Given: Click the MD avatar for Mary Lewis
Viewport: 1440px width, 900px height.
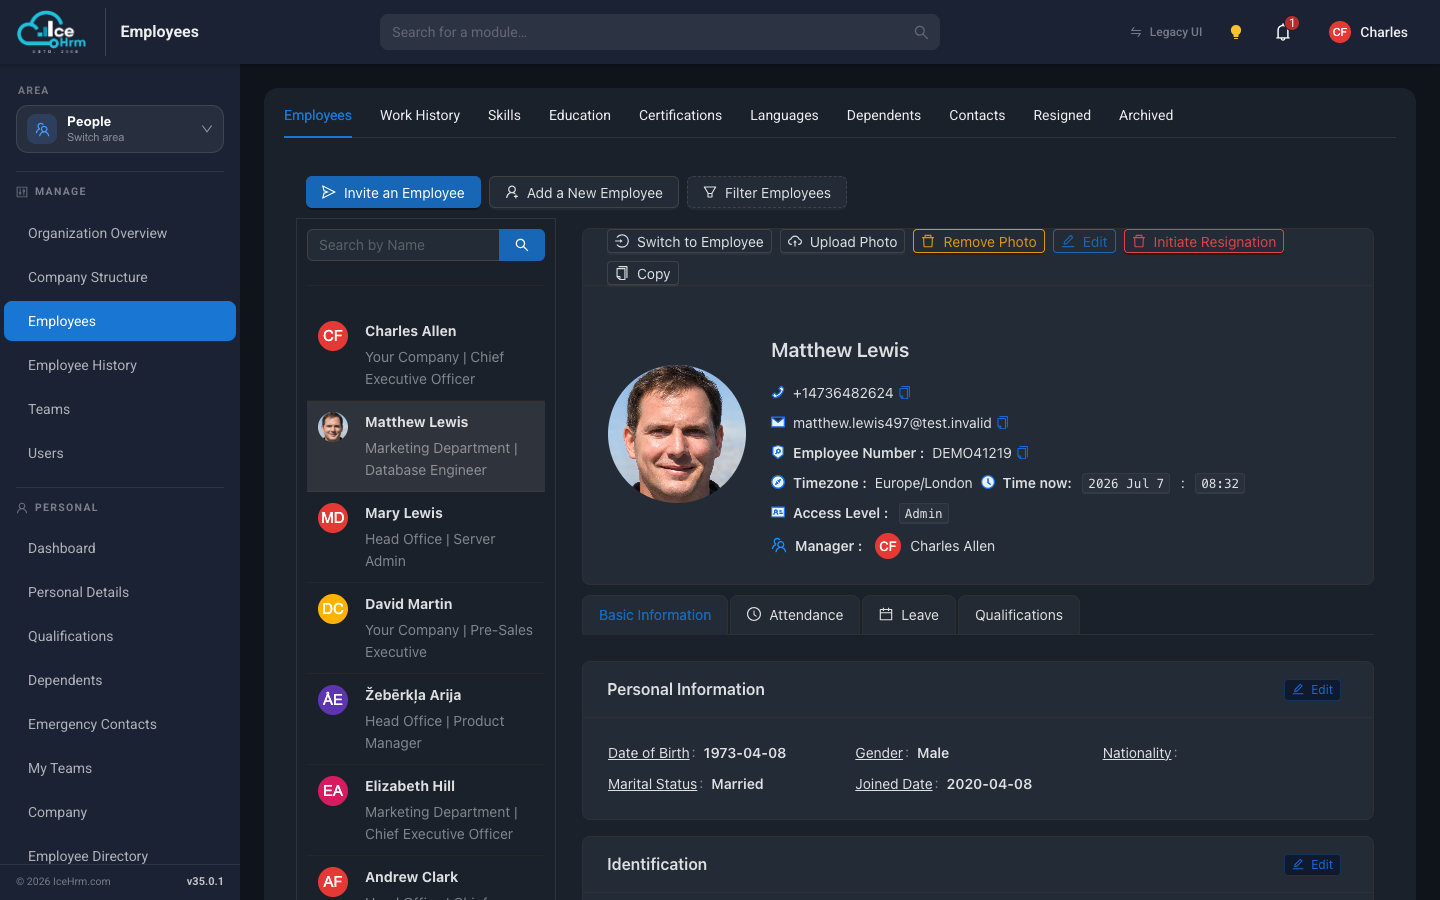Looking at the screenshot, I should coord(333,518).
